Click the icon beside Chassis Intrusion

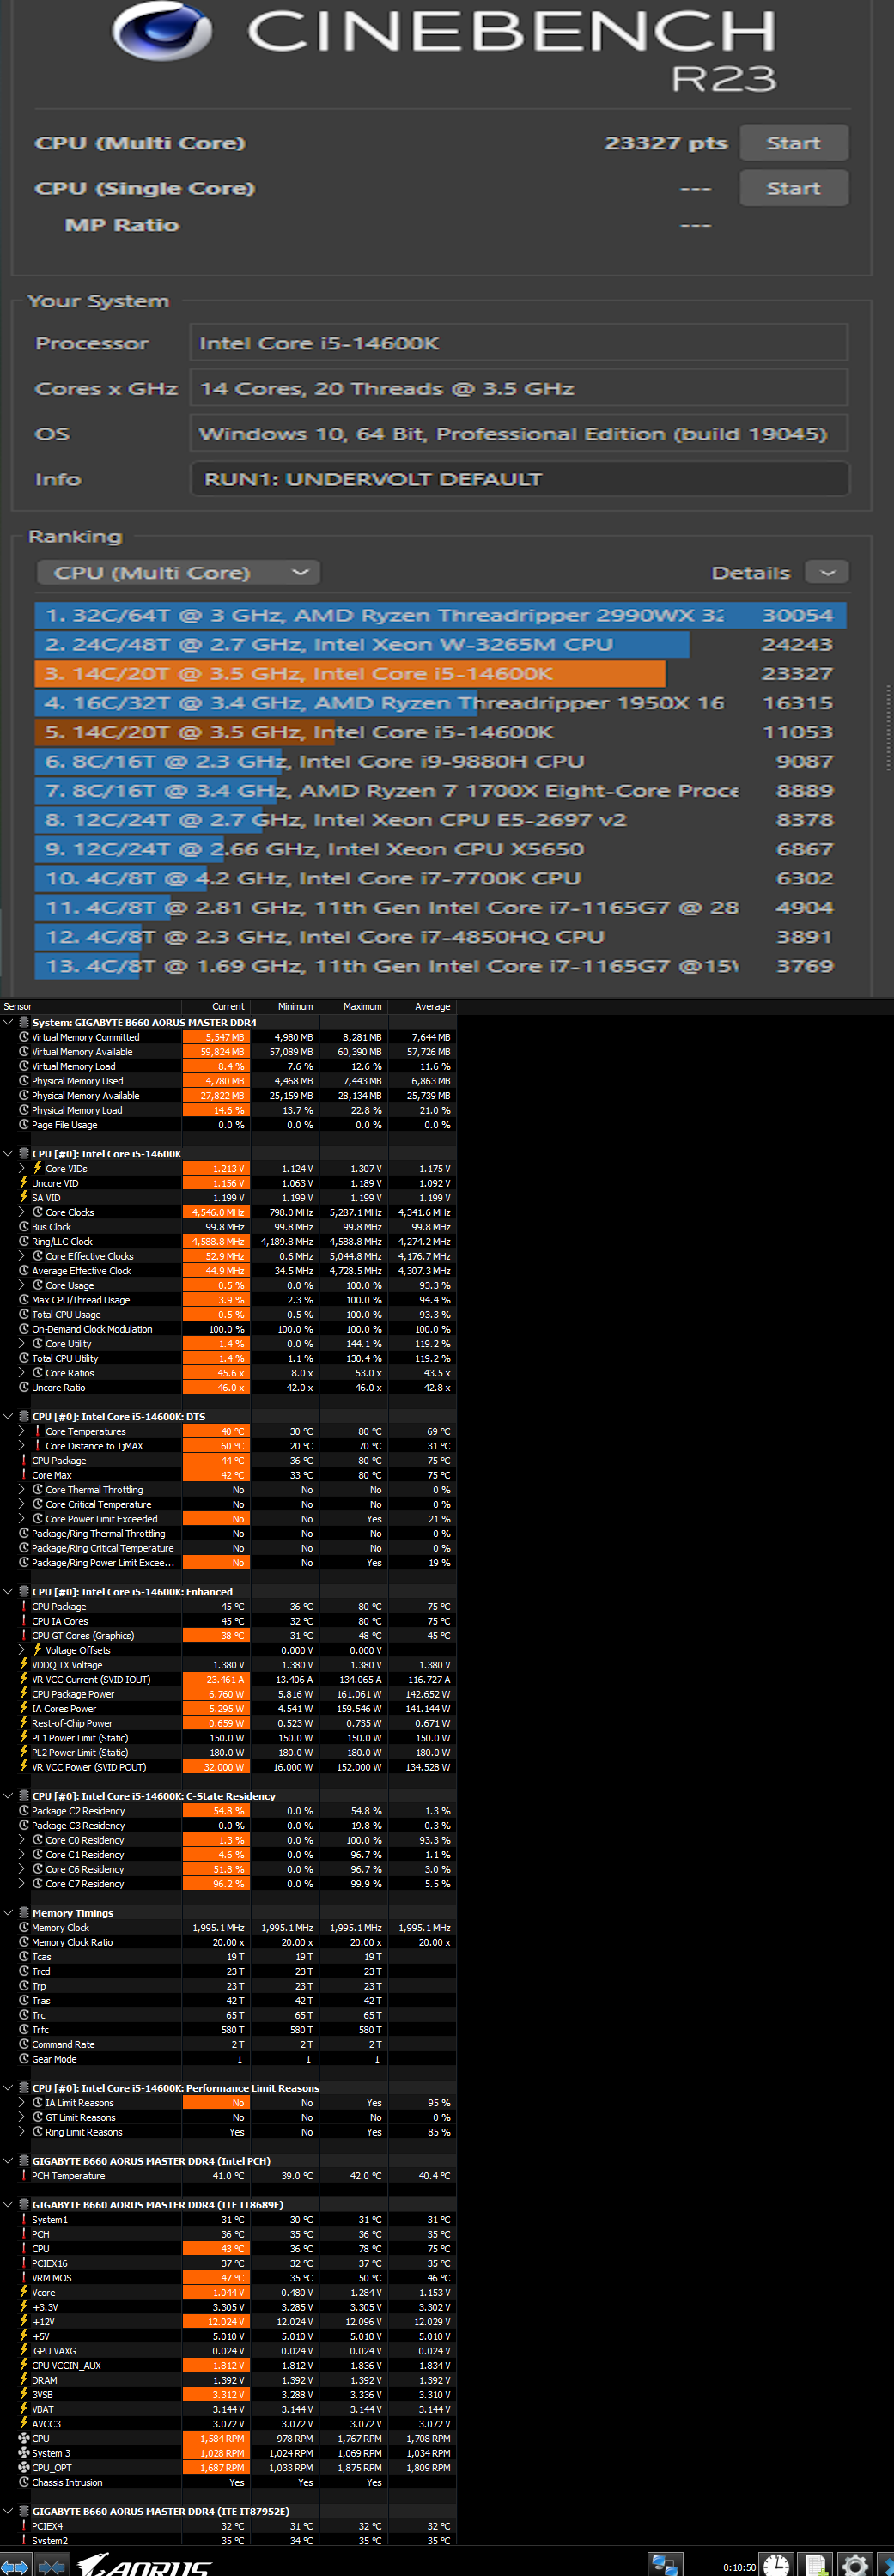coord(24,2482)
